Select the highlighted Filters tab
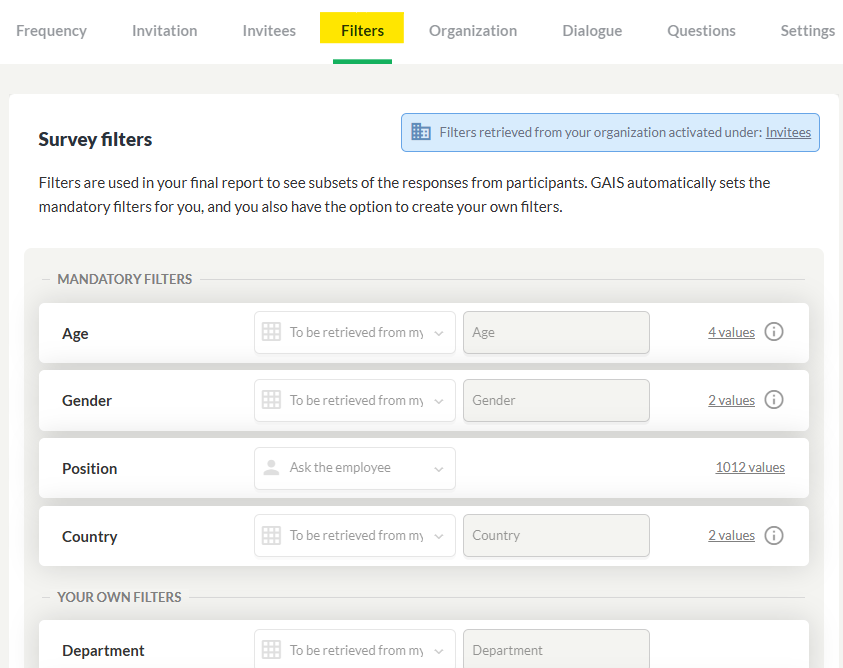 click(x=362, y=30)
